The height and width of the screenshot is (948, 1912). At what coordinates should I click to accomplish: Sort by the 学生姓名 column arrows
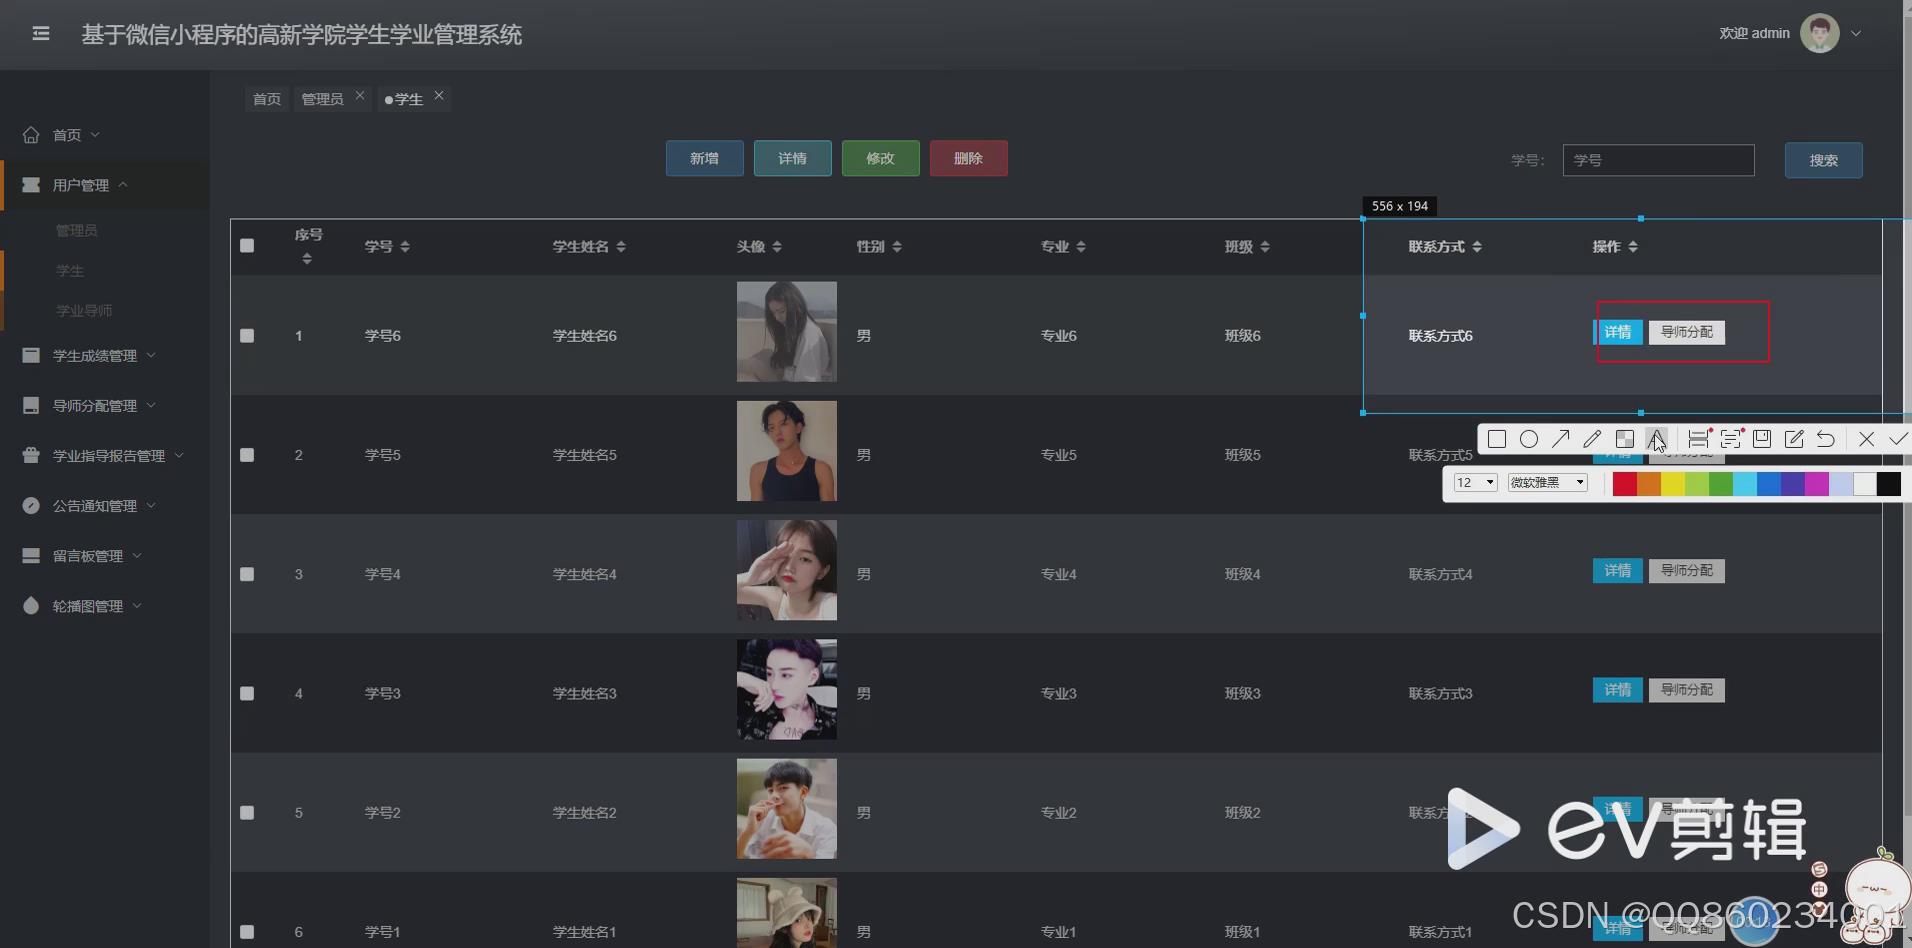(x=621, y=246)
